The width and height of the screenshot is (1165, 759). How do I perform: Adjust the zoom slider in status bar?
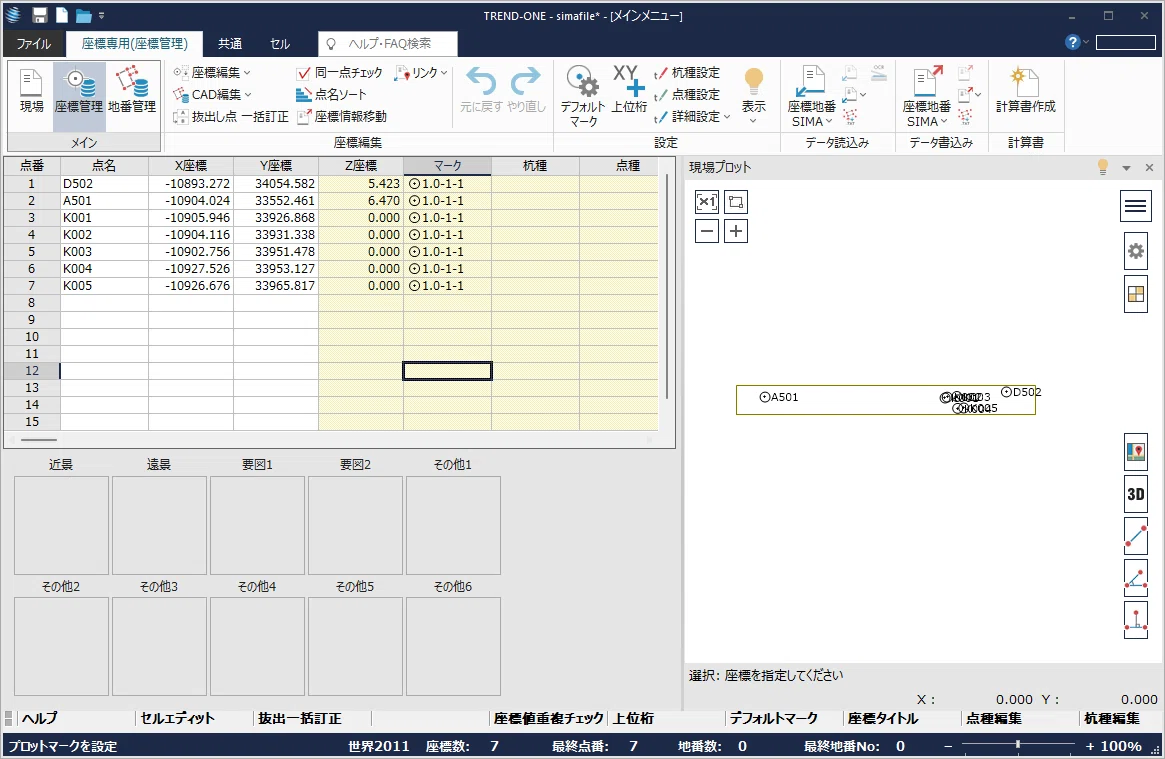click(x=1018, y=744)
